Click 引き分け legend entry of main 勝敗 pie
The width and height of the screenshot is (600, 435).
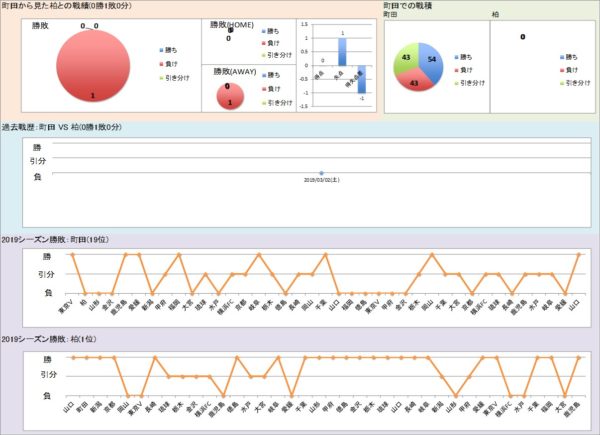174,78
